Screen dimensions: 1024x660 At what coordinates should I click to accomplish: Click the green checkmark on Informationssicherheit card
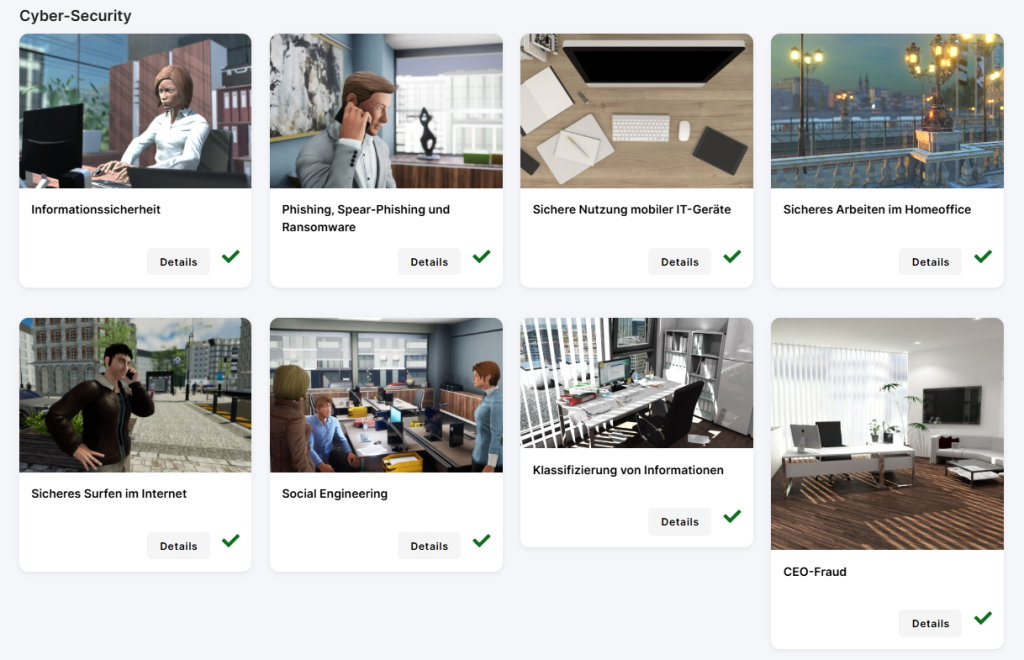231,257
